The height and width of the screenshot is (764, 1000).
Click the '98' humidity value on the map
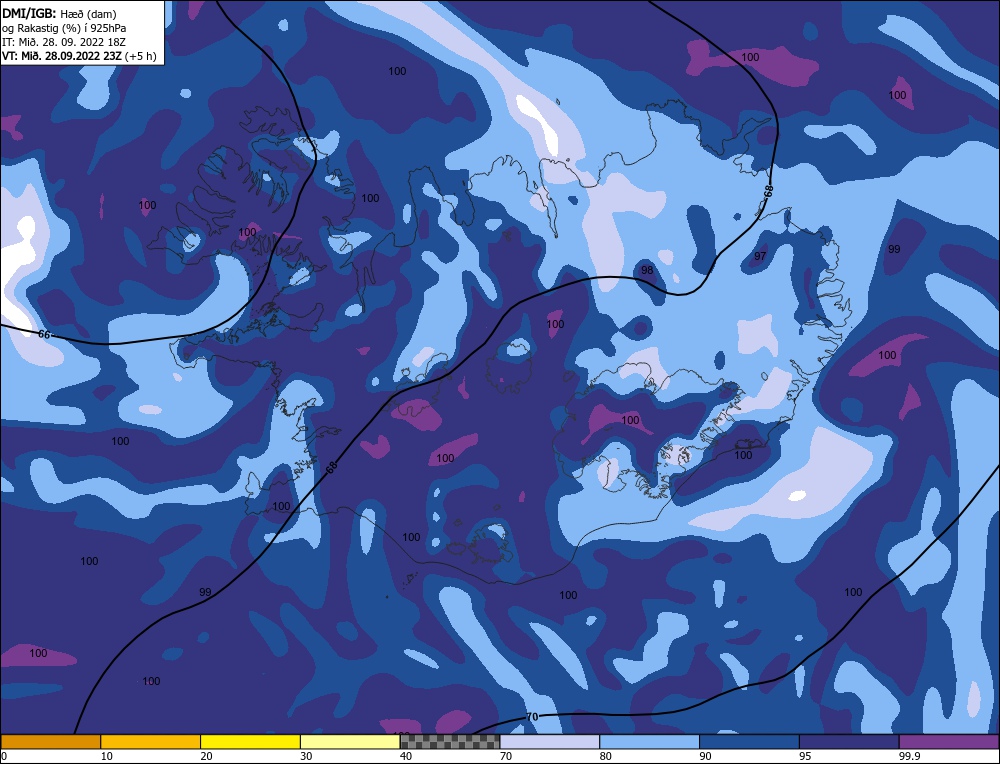click(x=647, y=270)
